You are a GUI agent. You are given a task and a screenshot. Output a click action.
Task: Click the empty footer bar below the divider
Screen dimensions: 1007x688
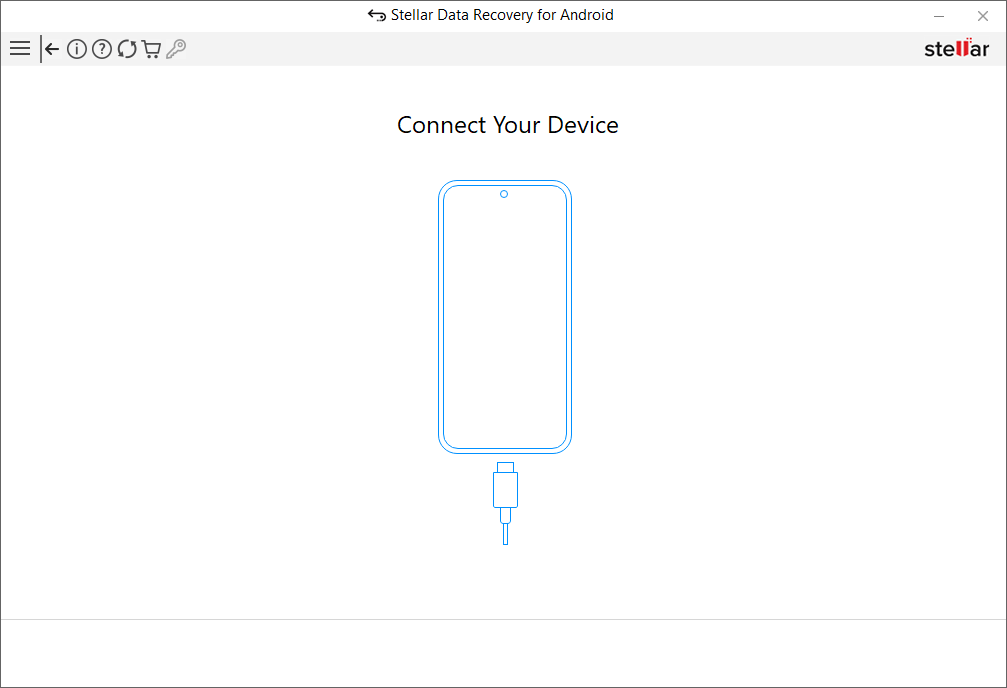coord(503,653)
